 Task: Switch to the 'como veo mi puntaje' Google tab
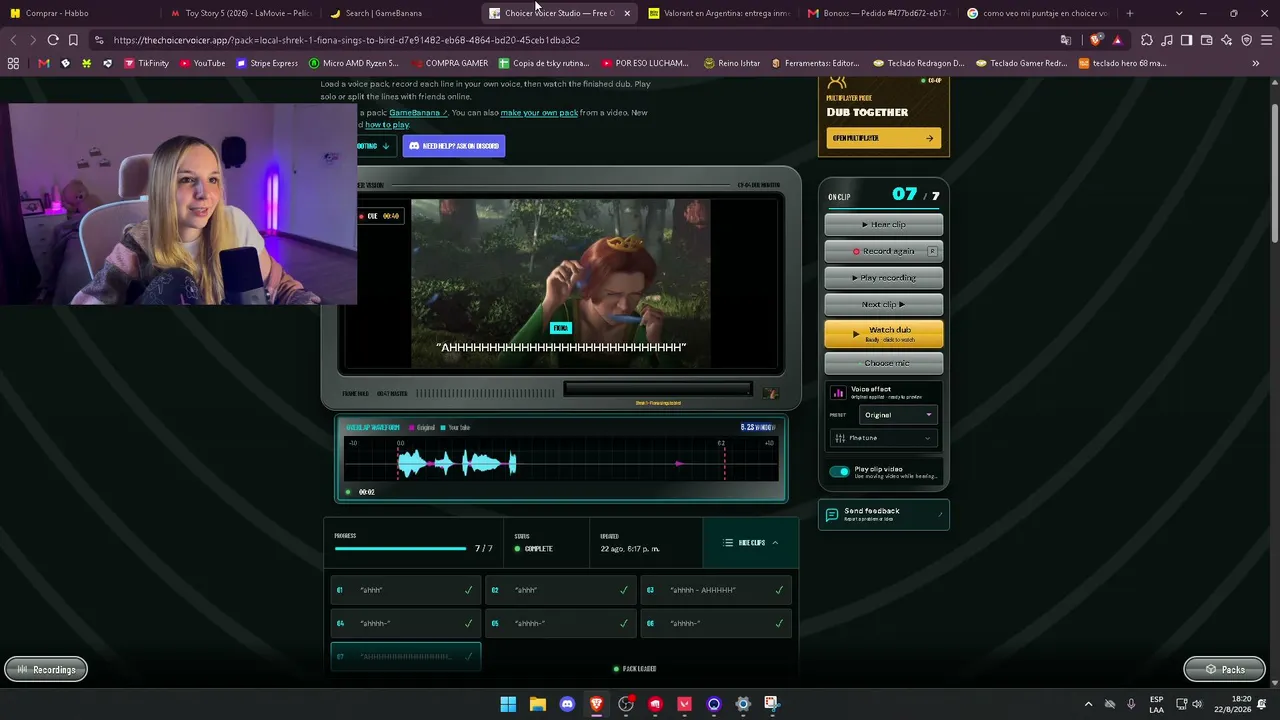point(1038,13)
